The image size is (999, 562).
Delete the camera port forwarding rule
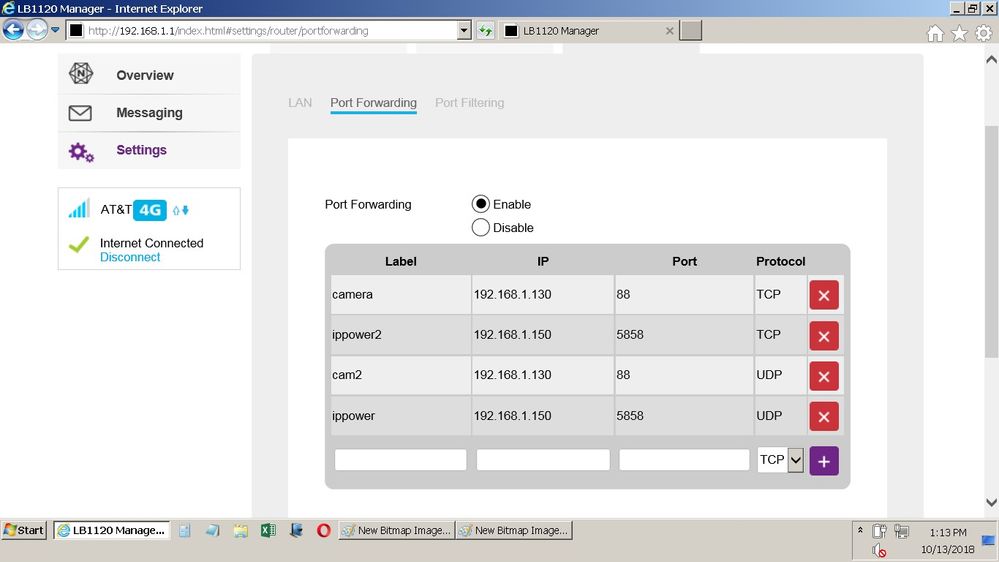coord(823,296)
